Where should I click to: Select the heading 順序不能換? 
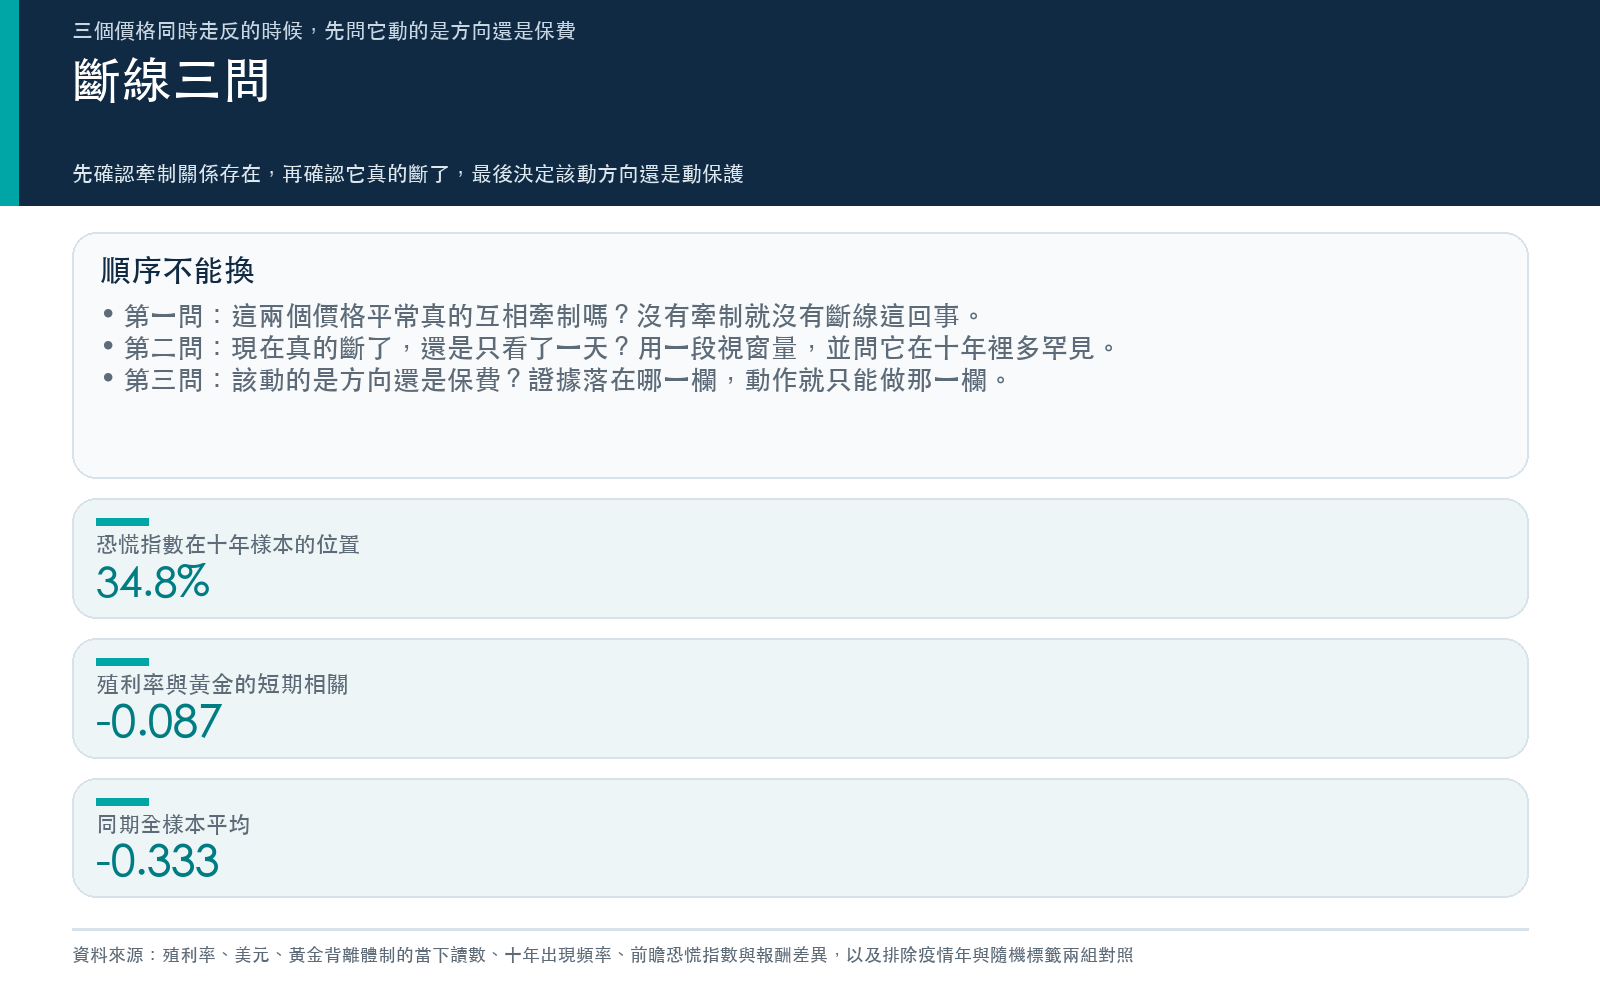(x=177, y=270)
